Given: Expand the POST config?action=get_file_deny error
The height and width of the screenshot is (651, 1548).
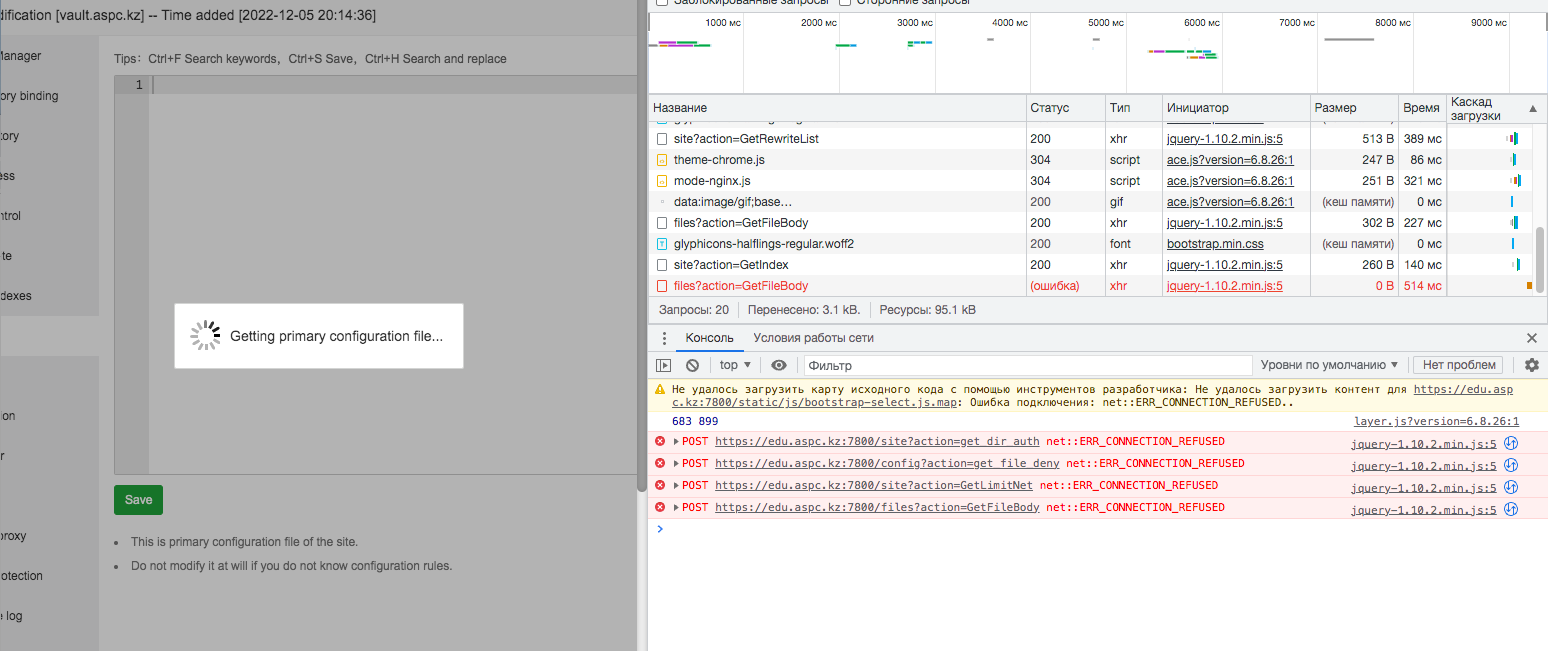Looking at the screenshot, I should coord(676,464).
